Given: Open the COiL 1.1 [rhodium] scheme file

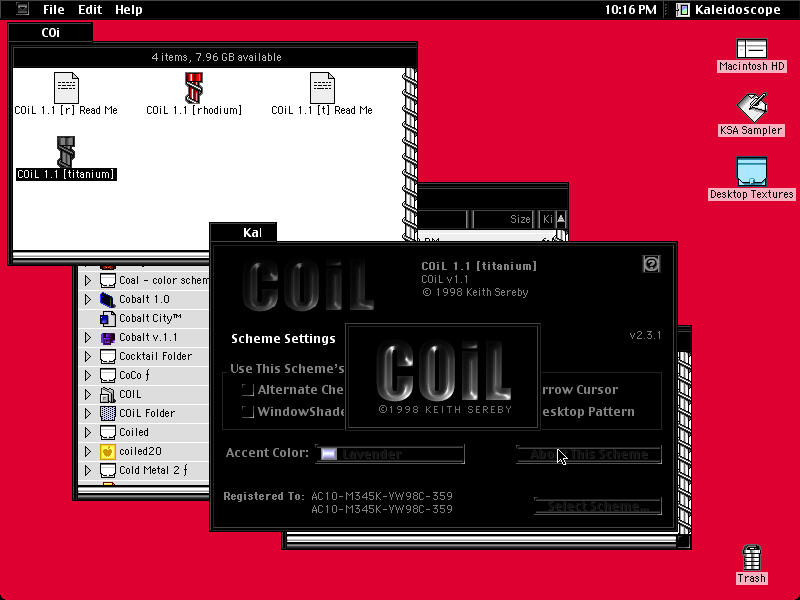Looking at the screenshot, I should [194, 88].
